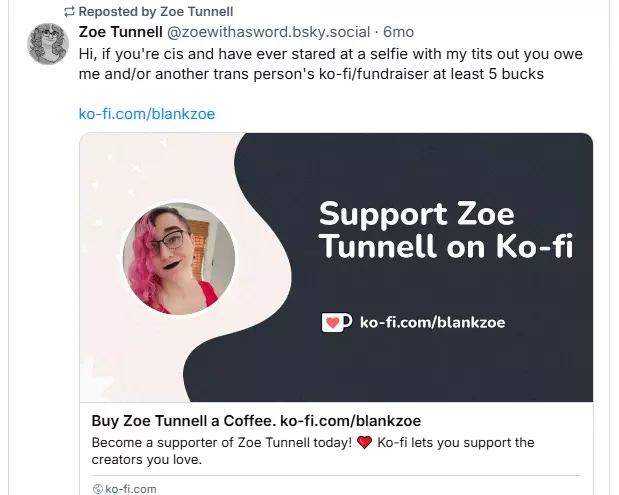Image resolution: width=619 pixels, height=495 pixels.
Task: Click the ko-fi.com domain footer text
Action: [x=131, y=488]
